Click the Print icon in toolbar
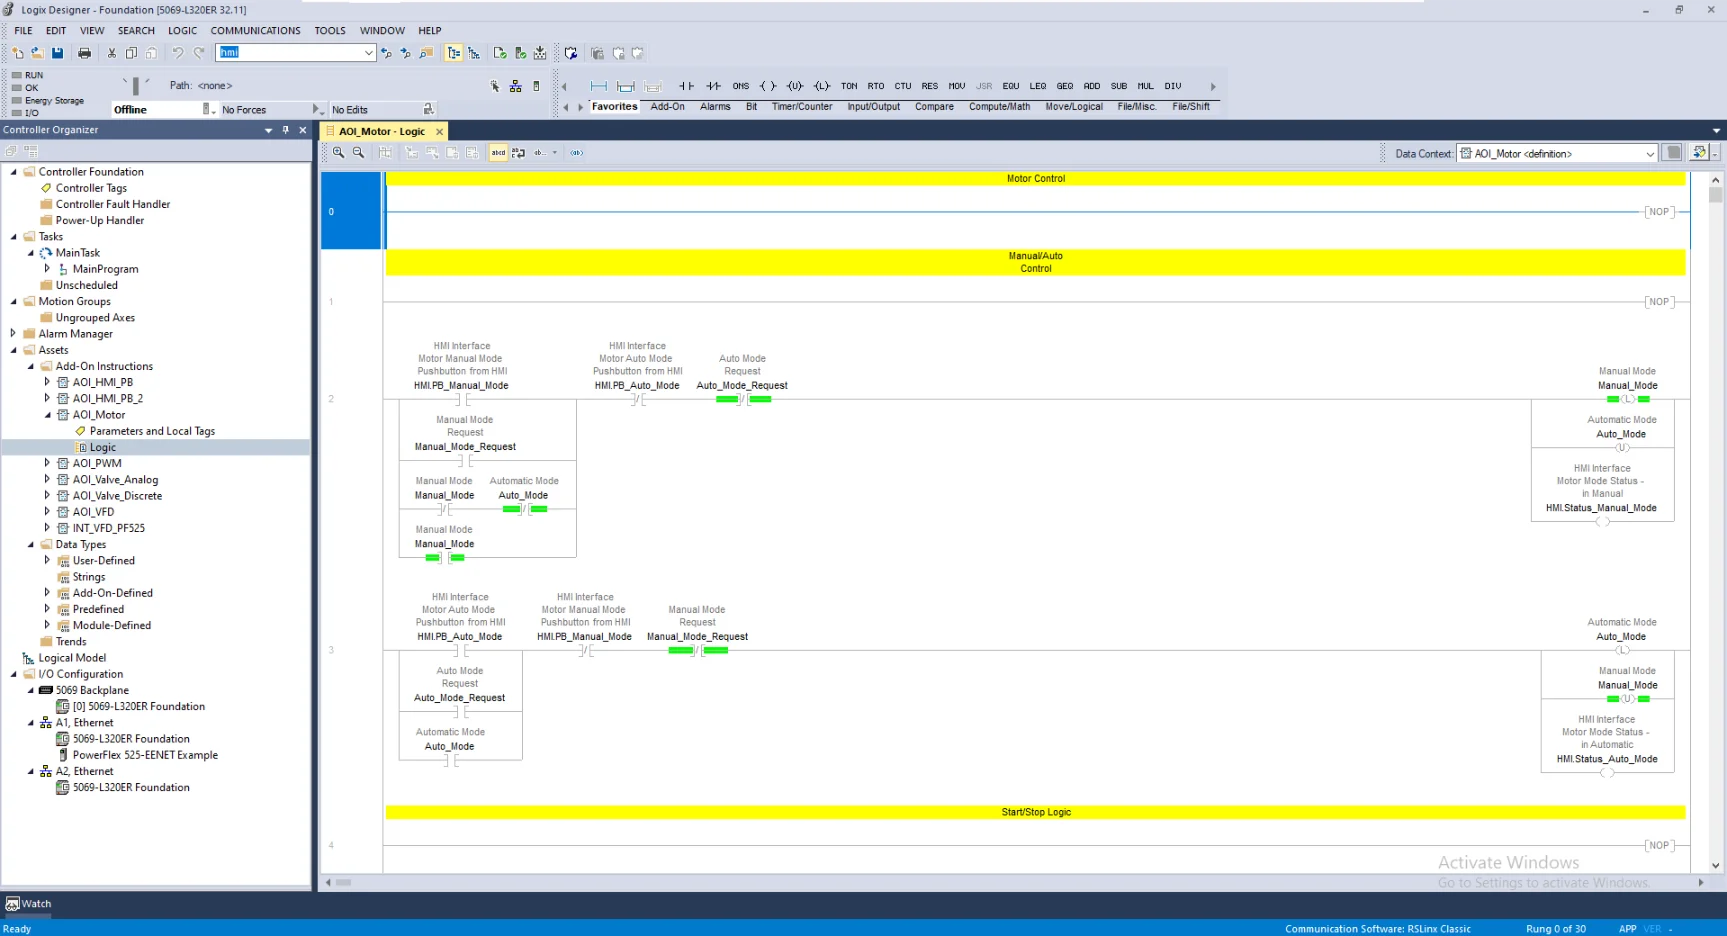Viewport: 1727px width, 936px height. (x=84, y=53)
